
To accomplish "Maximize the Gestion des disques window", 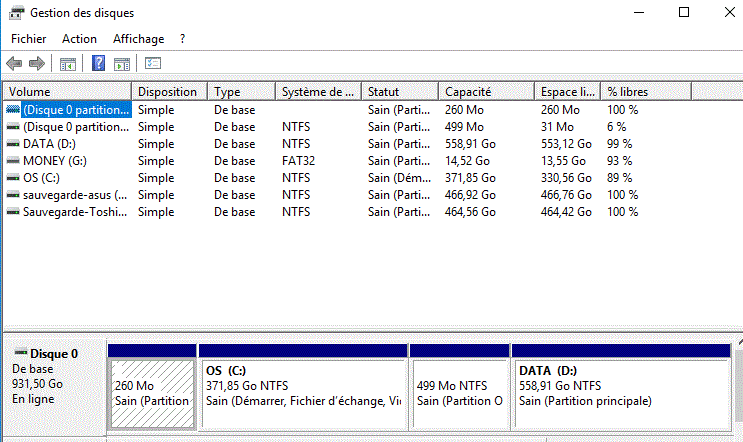I will pyautogui.click(x=684, y=13).
